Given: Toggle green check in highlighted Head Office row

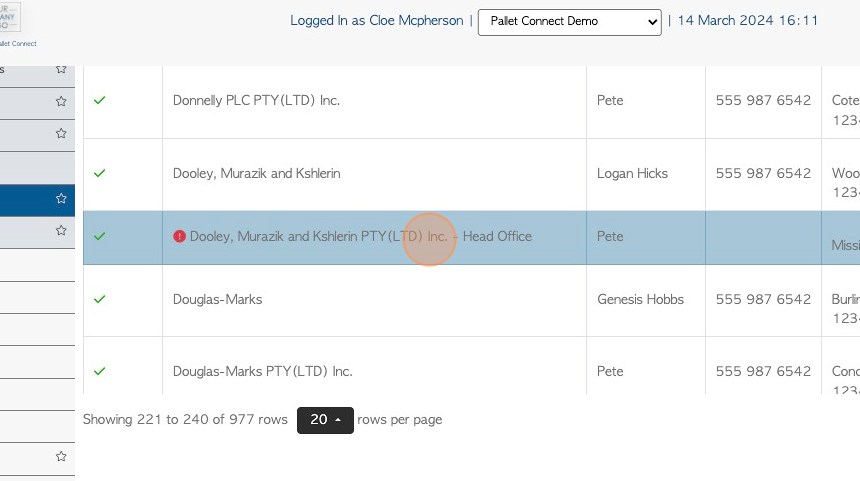Looking at the screenshot, I should (x=99, y=236).
